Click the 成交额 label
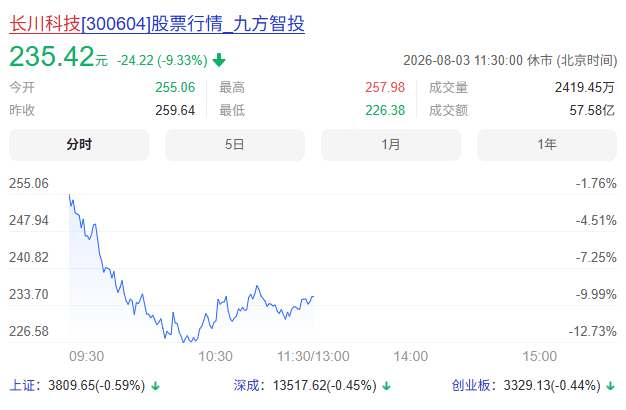The height and width of the screenshot is (410, 626). pyautogui.click(x=448, y=110)
